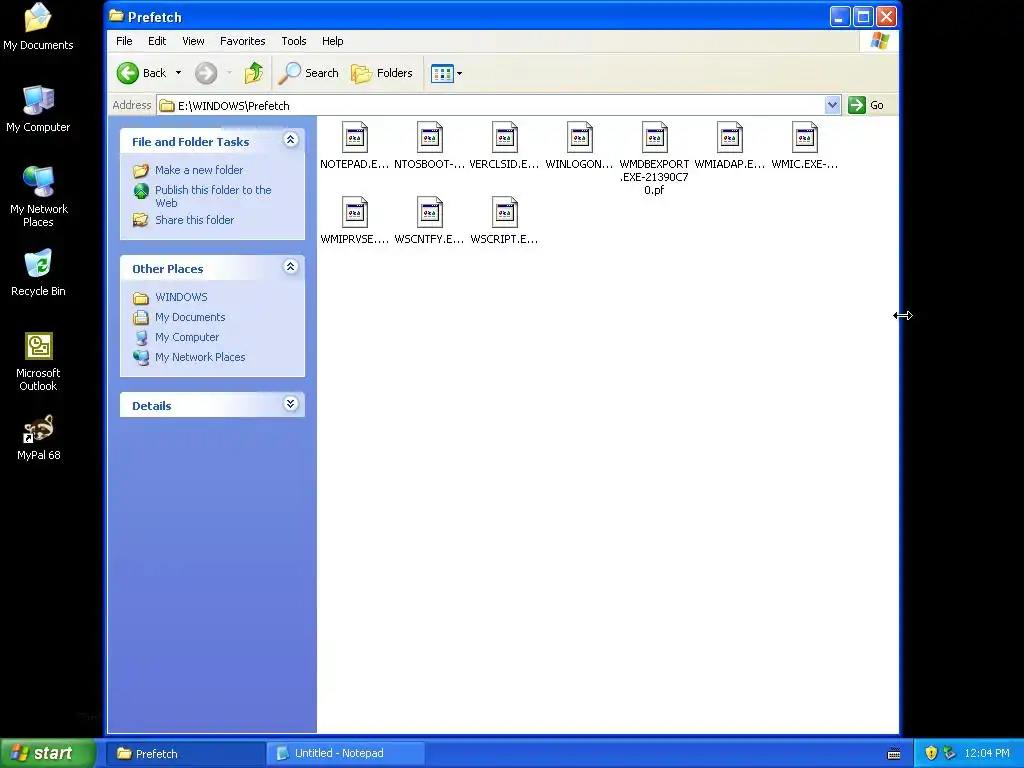
Task: Click Publish this folder to the Web
Action: pyautogui.click(x=213, y=196)
